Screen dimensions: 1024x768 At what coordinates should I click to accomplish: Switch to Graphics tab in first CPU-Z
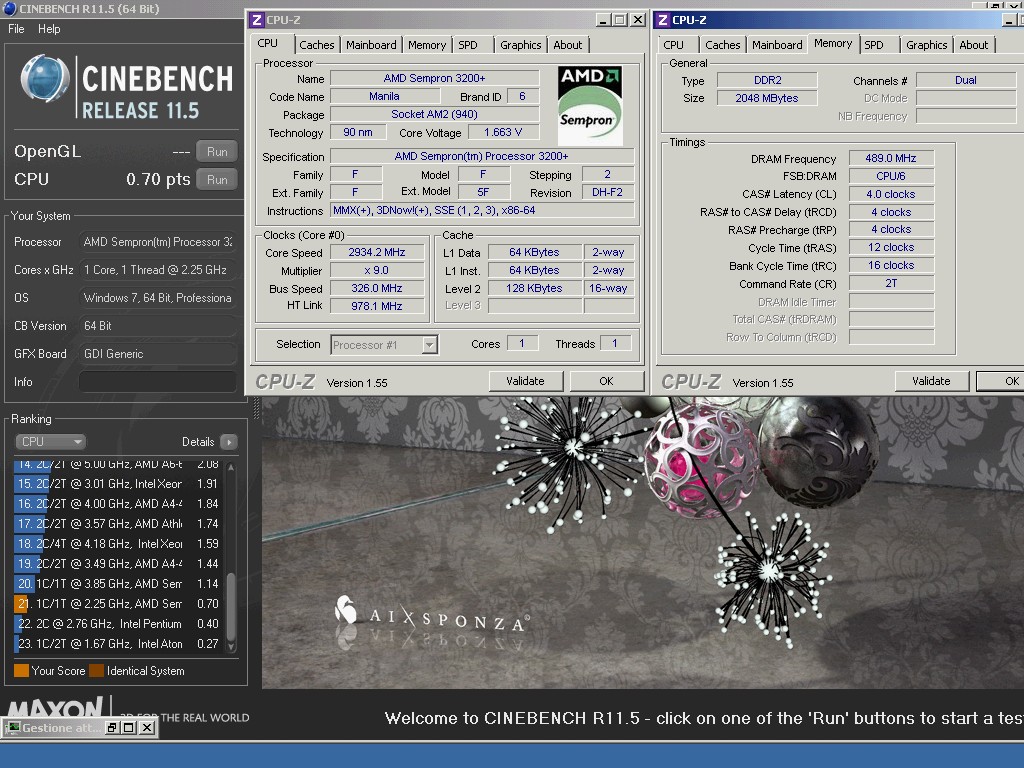pos(520,45)
